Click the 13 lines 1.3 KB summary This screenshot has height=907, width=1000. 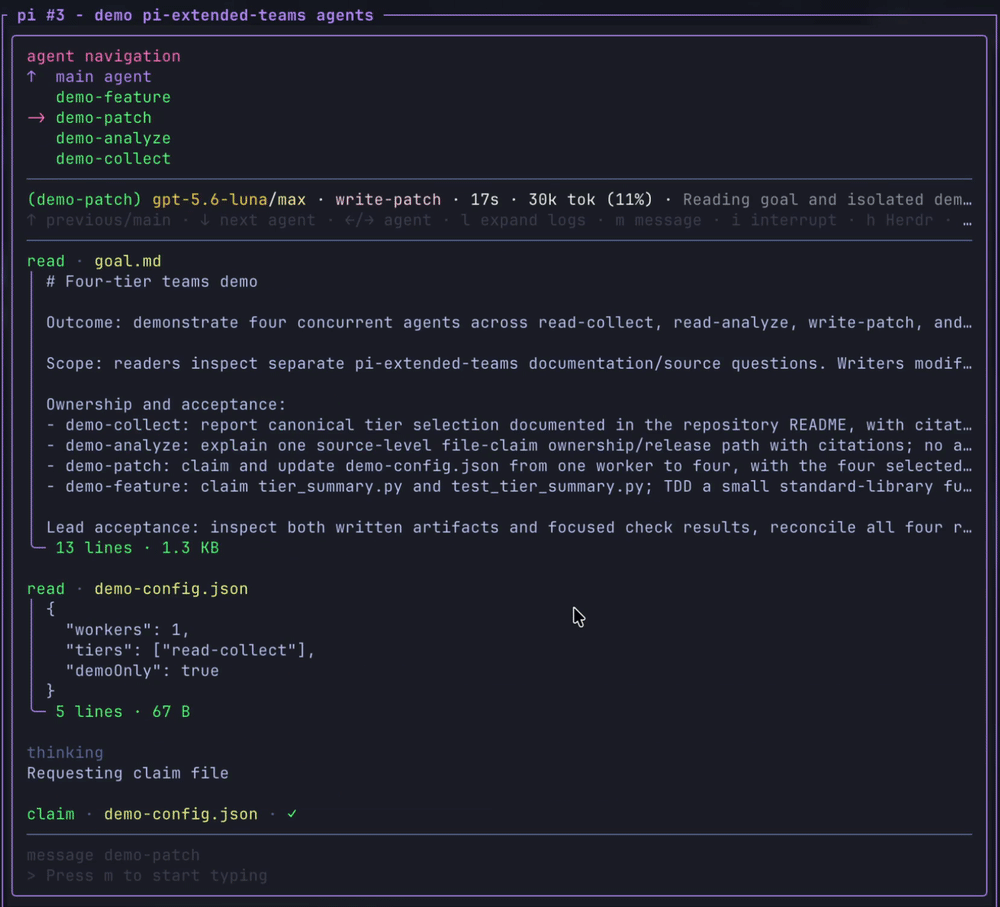137,547
